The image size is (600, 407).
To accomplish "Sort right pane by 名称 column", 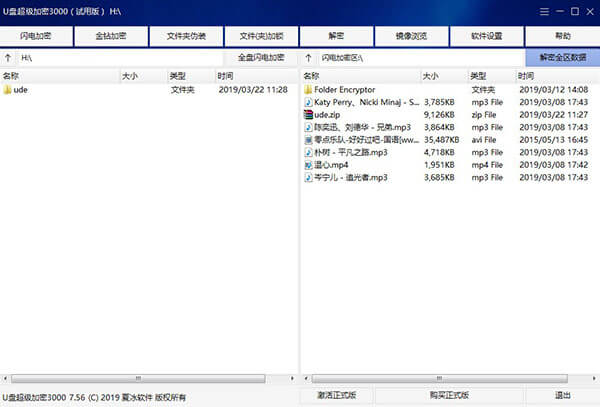I will [x=361, y=76].
